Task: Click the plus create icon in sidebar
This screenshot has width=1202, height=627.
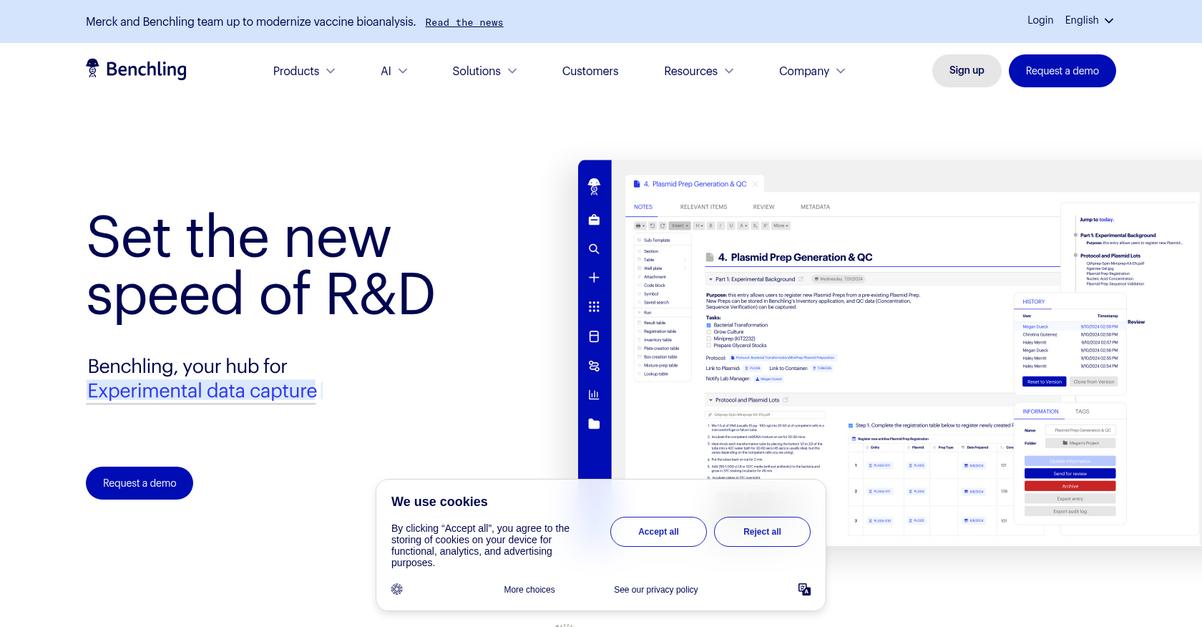Action: click(594, 277)
